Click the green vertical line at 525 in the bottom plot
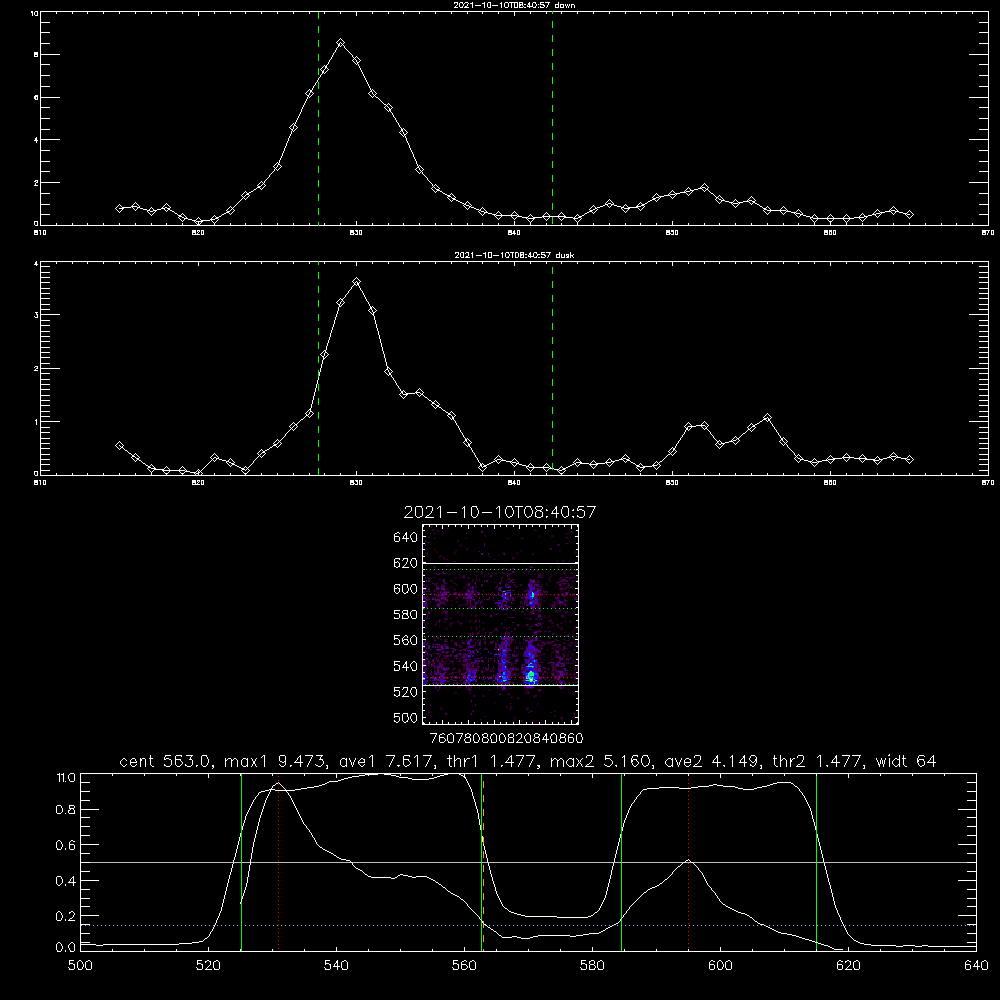 [241, 861]
